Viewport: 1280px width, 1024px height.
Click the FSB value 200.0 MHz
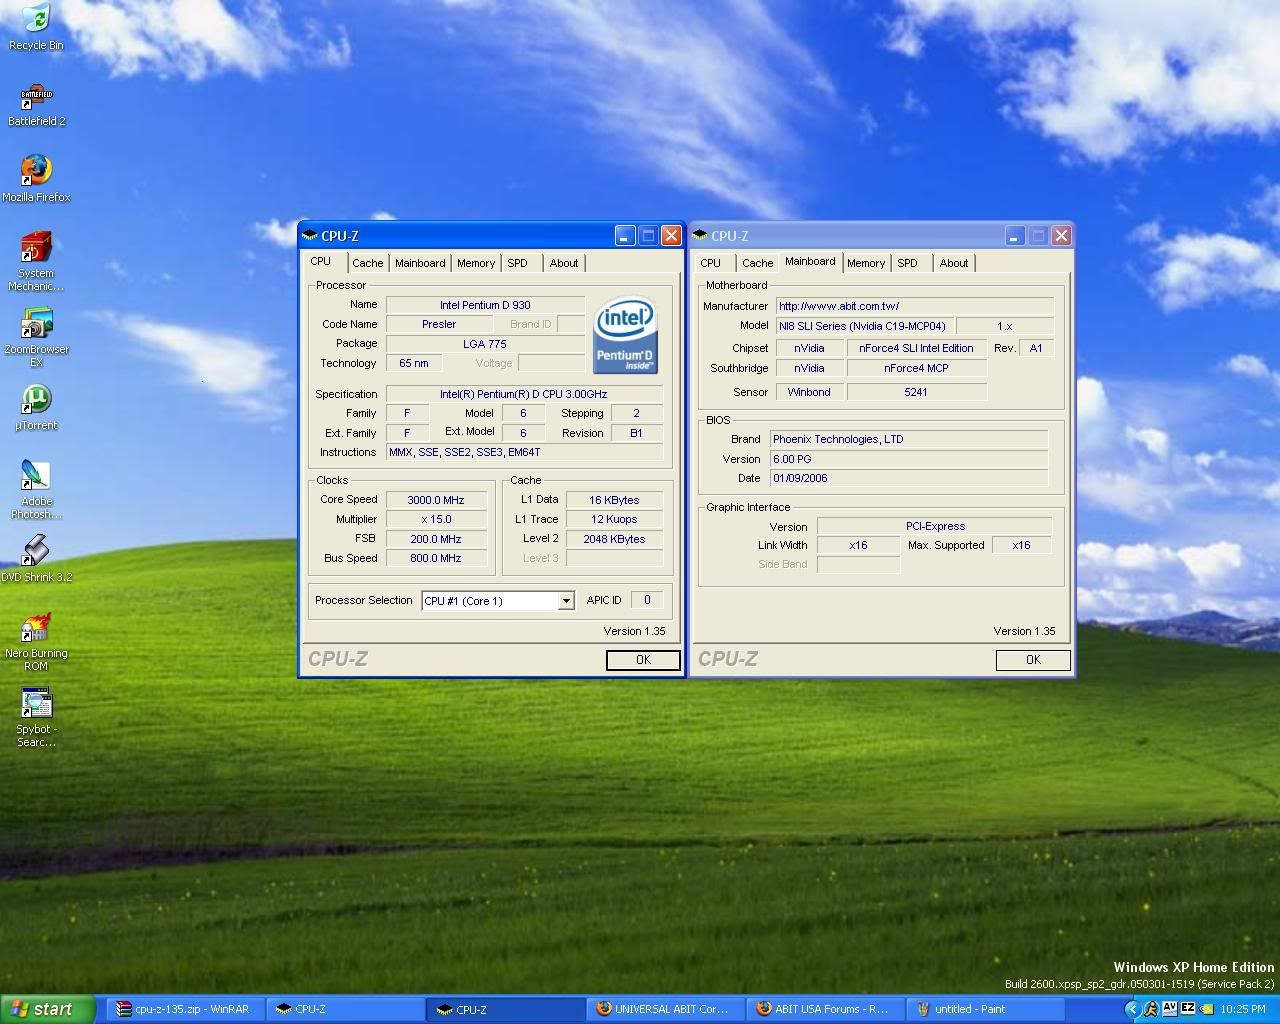click(x=436, y=539)
